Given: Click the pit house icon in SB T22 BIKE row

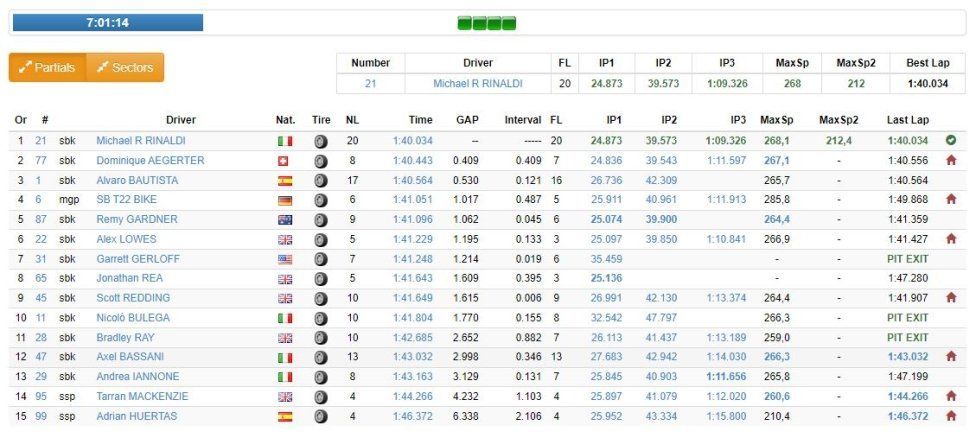Looking at the screenshot, I should point(950,200).
